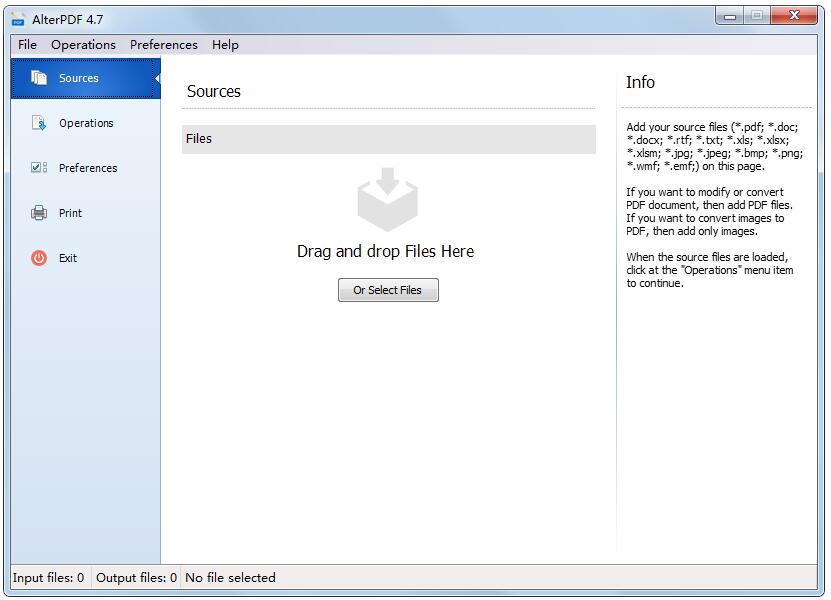
Task: Click Exit in the navigation sidebar
Action: [x=68, y=257]
